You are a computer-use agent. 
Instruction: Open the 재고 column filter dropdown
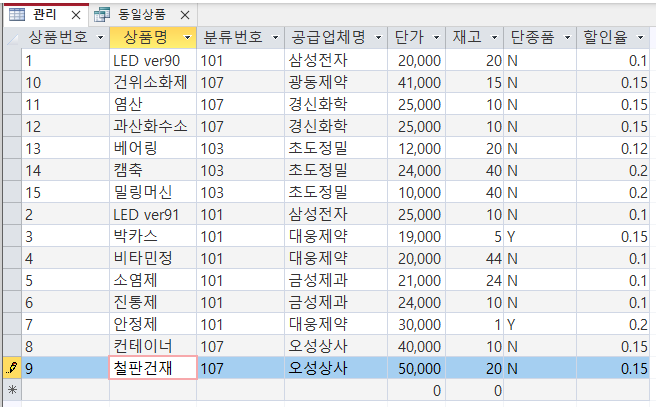click(495, 38)
